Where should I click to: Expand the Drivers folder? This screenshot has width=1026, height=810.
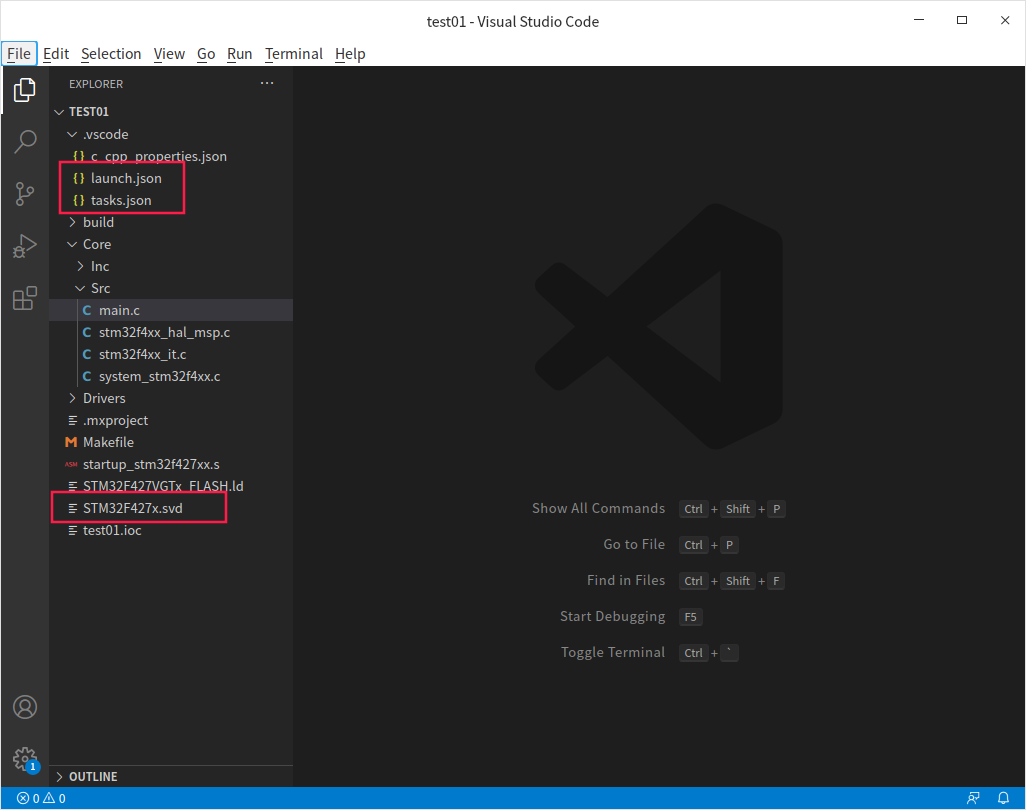171,398
